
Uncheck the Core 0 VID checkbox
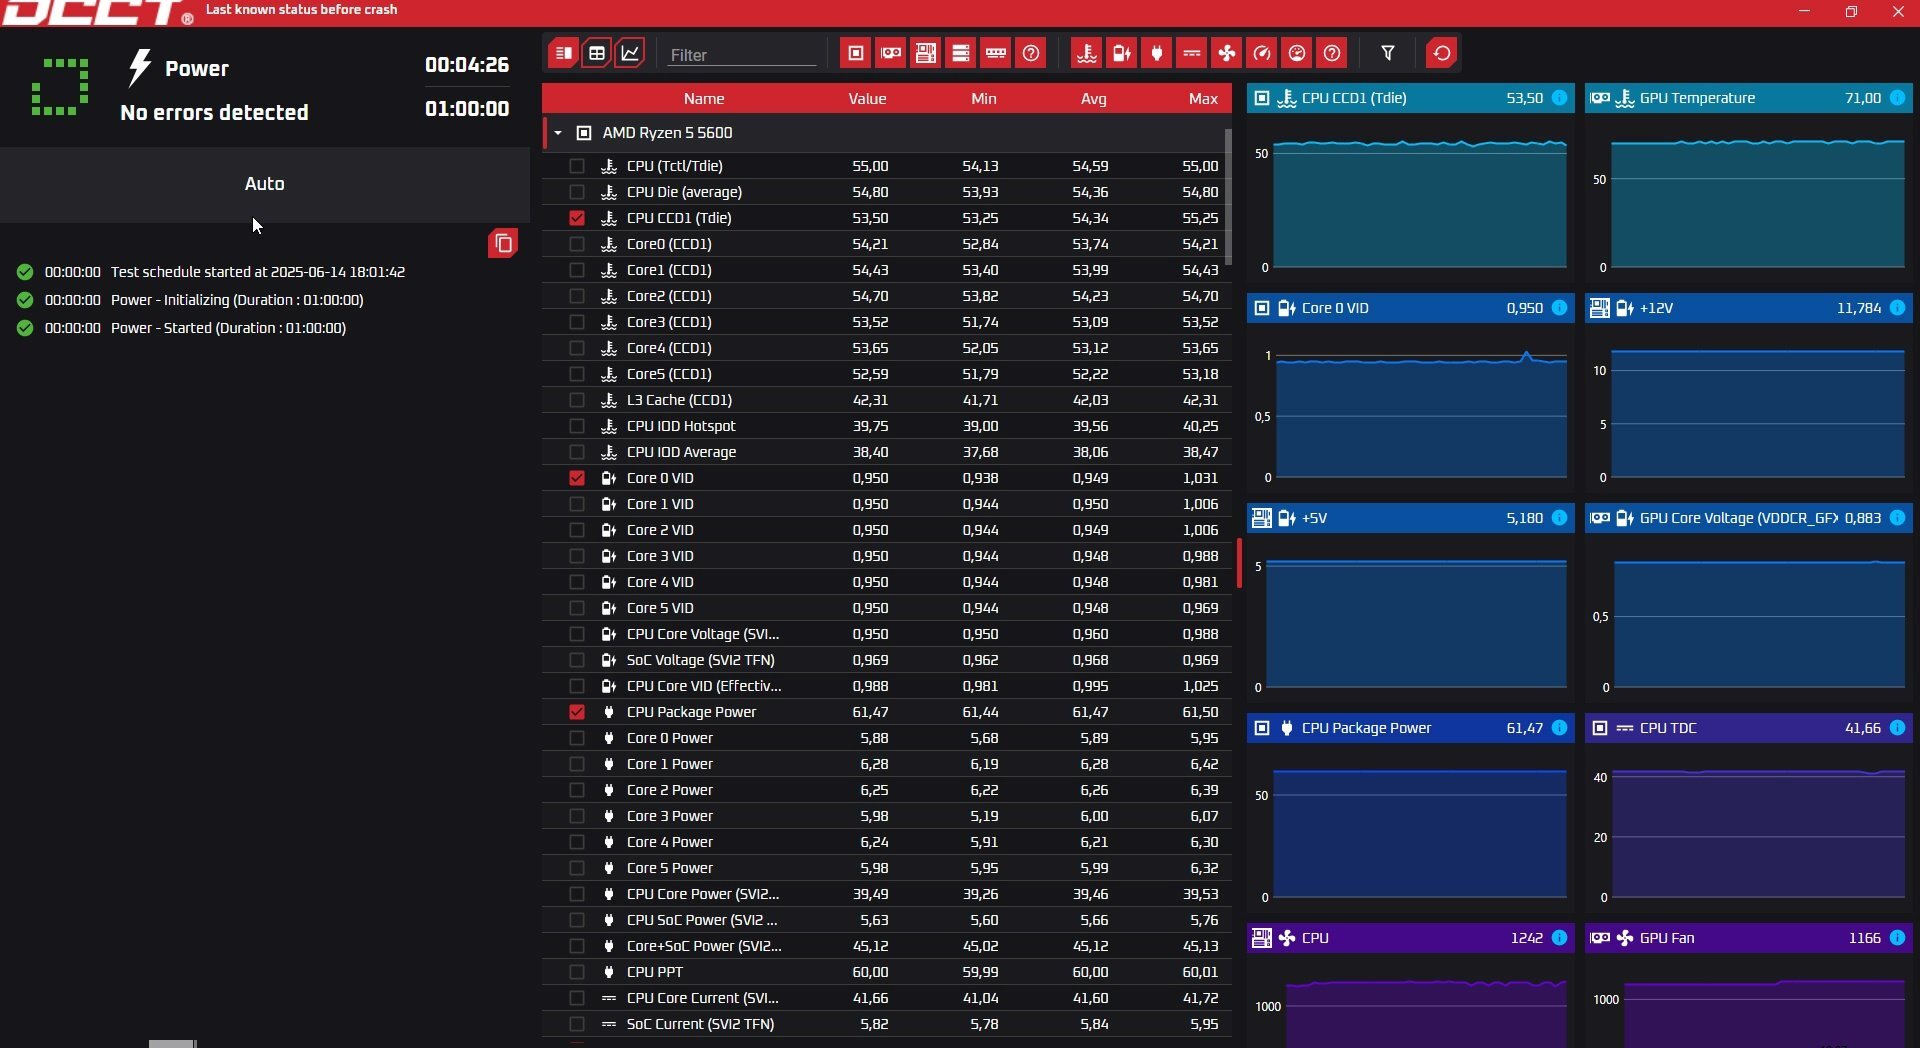577,478
